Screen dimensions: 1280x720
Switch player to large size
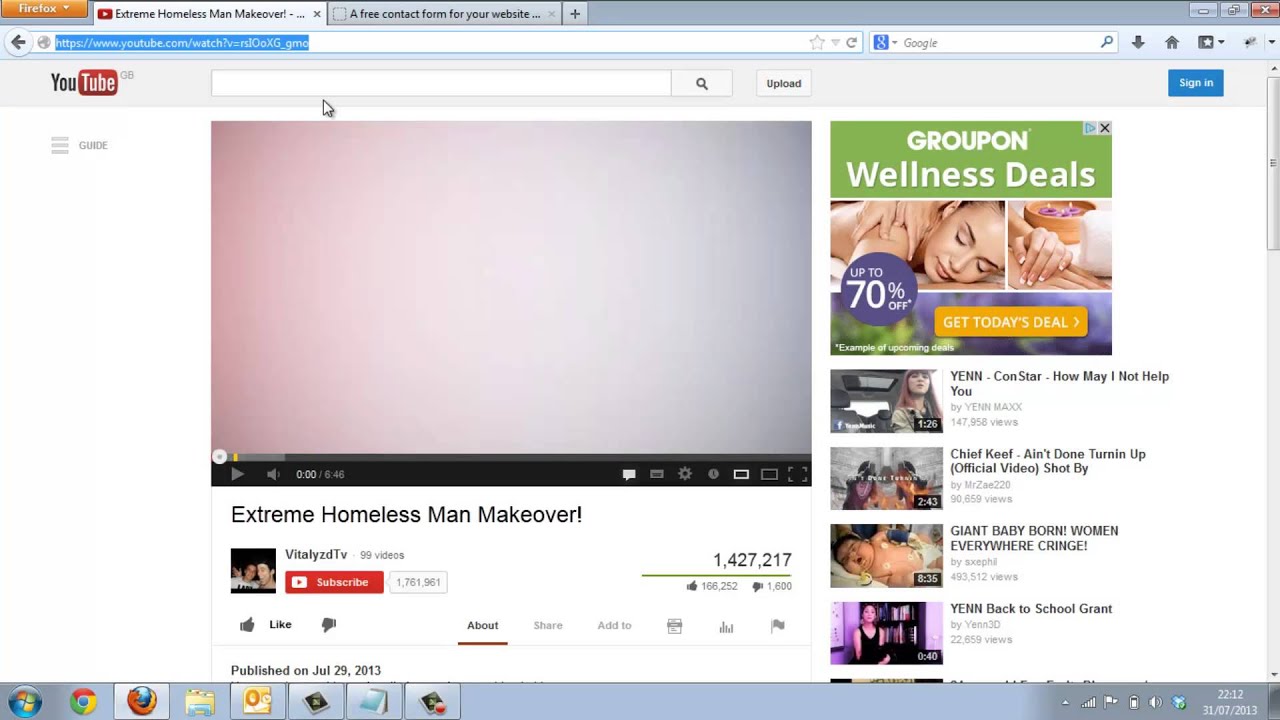(x=769, y=474)
